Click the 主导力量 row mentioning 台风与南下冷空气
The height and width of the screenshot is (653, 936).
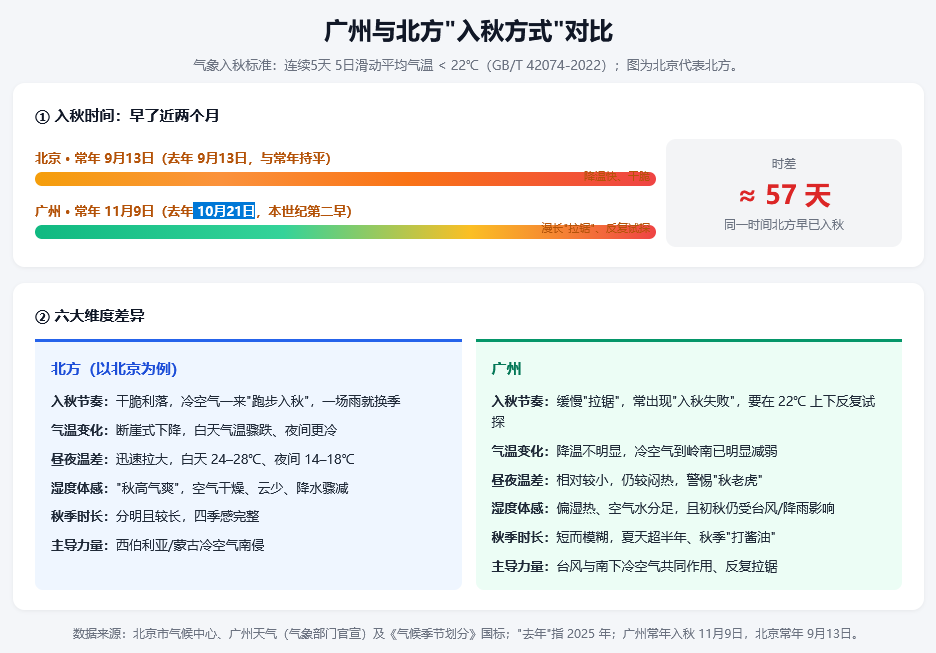pos(635,566)
